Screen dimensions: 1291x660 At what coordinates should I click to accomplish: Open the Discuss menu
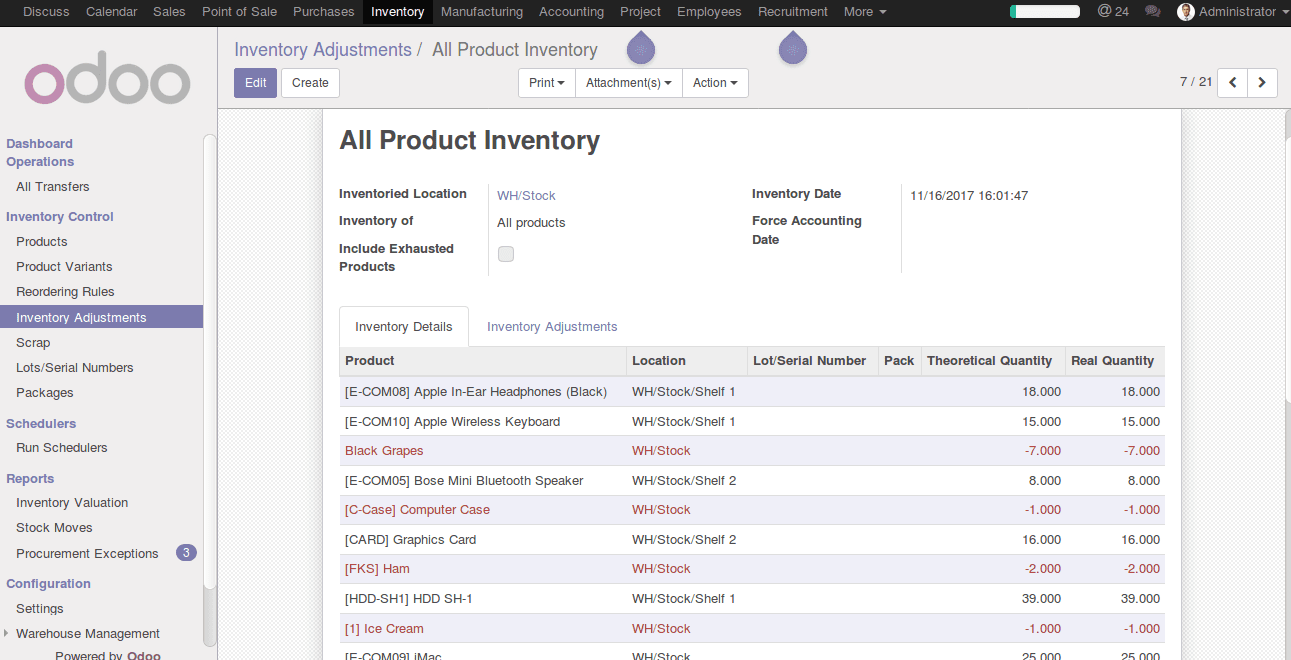[46, 12]
